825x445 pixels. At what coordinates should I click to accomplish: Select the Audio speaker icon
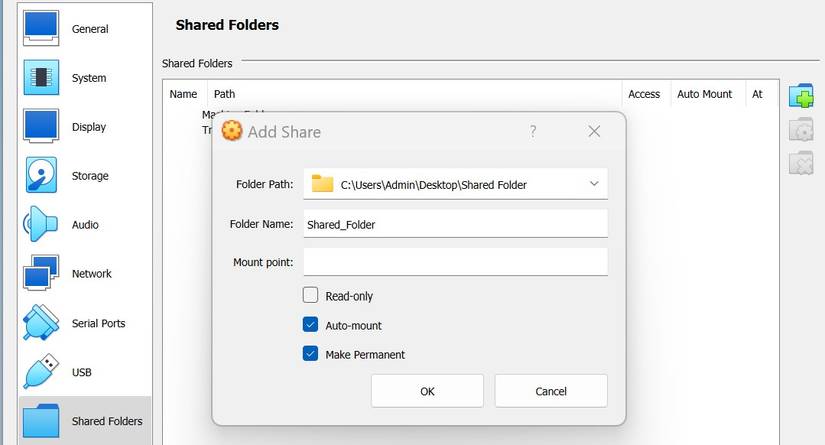click(41, 225)
